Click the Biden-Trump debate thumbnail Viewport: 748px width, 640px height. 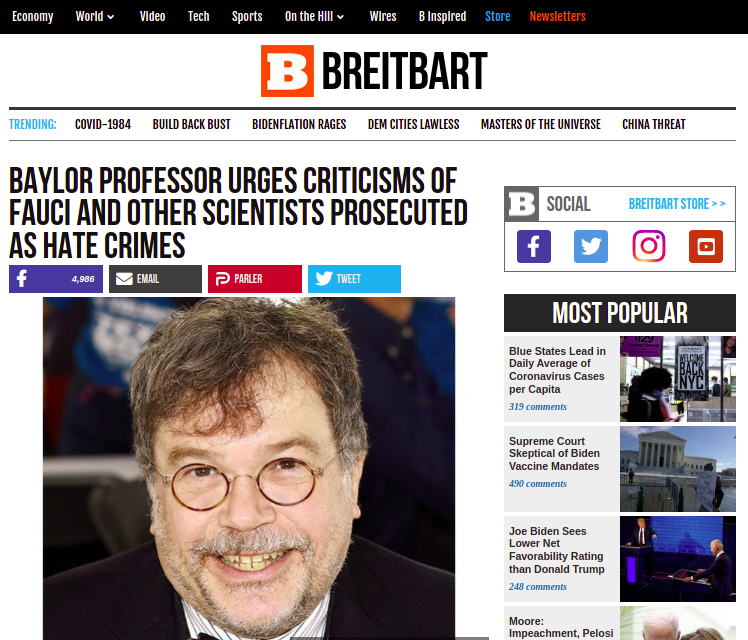tap(677, 559)
